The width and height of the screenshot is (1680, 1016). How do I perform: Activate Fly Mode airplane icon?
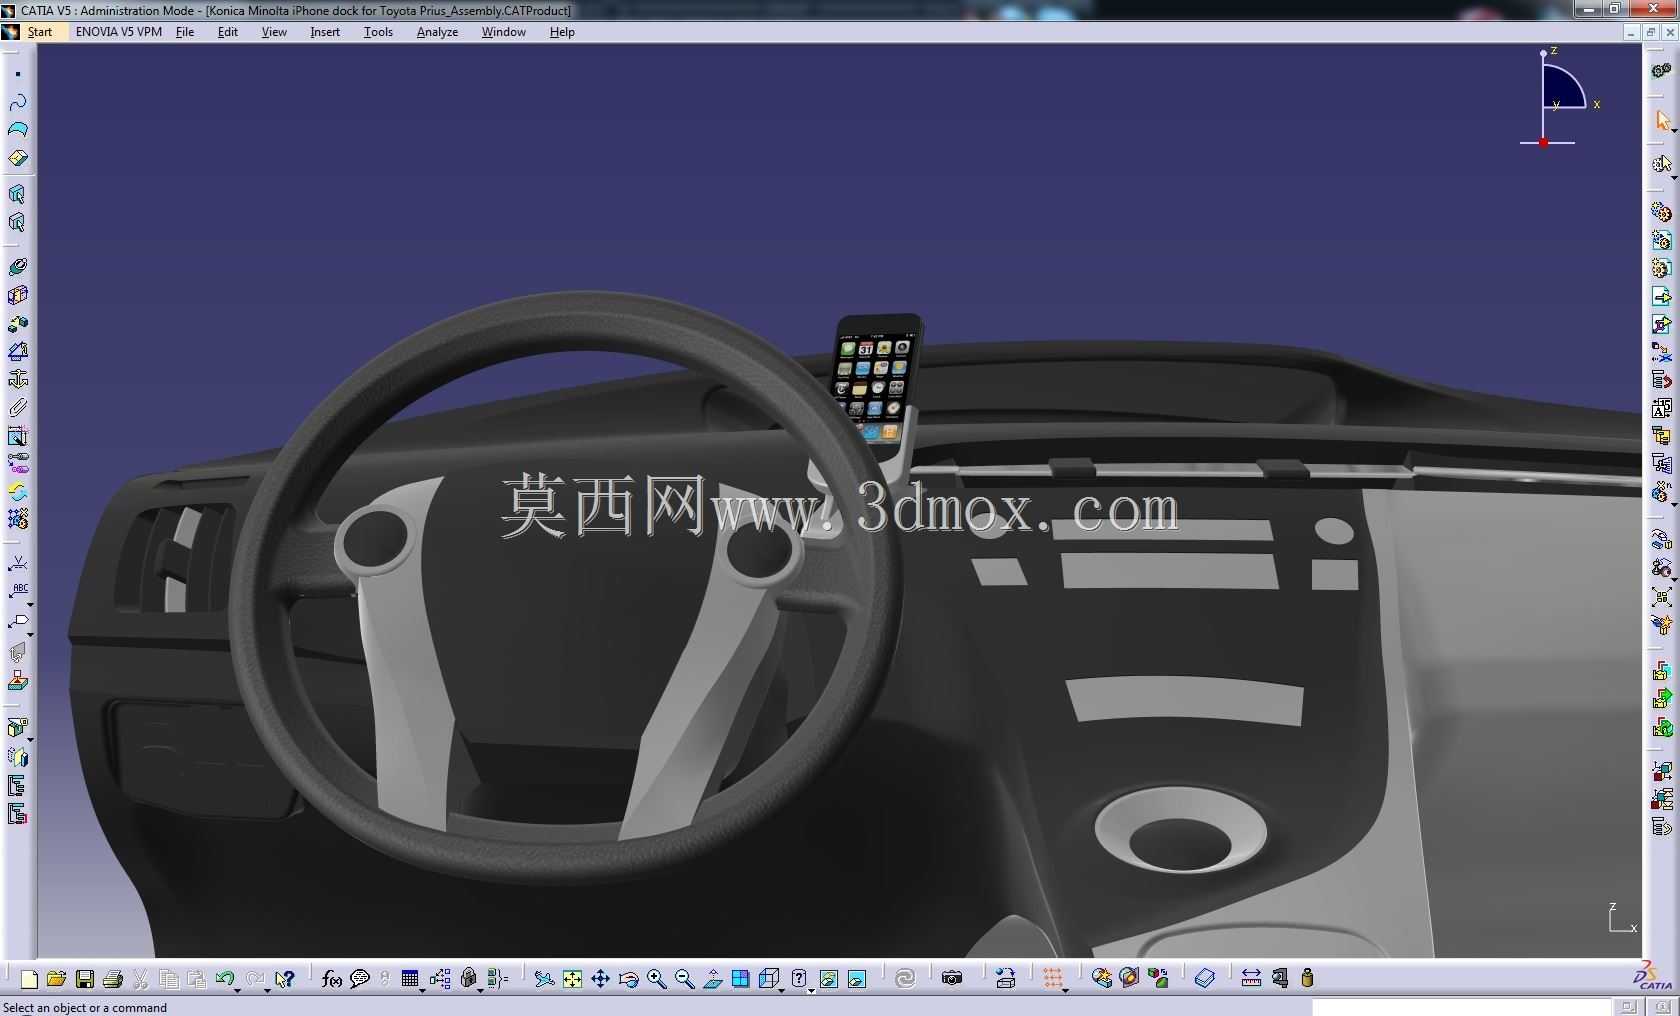[544, 979]
